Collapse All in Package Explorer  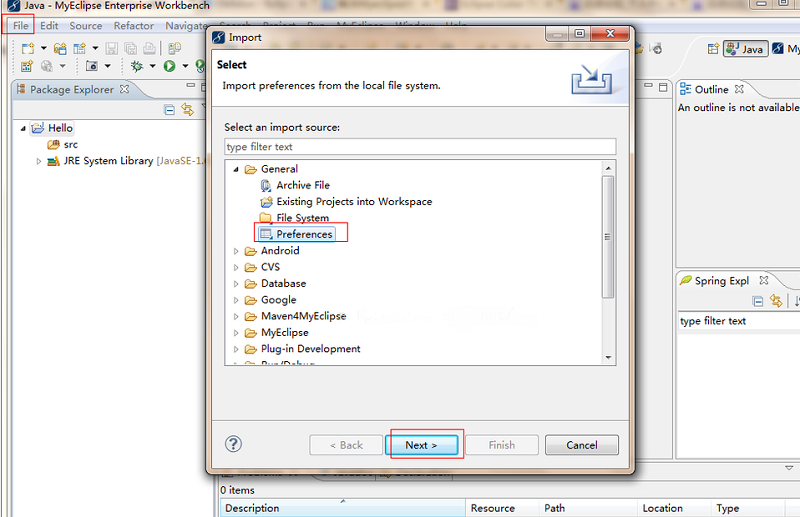170,110
